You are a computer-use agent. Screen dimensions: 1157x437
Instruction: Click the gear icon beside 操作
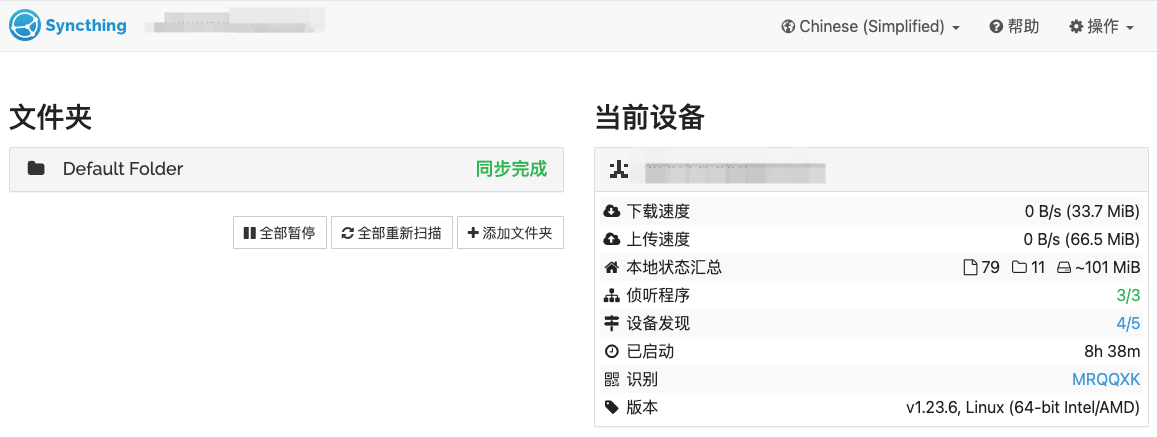[x=1076, y=27]
